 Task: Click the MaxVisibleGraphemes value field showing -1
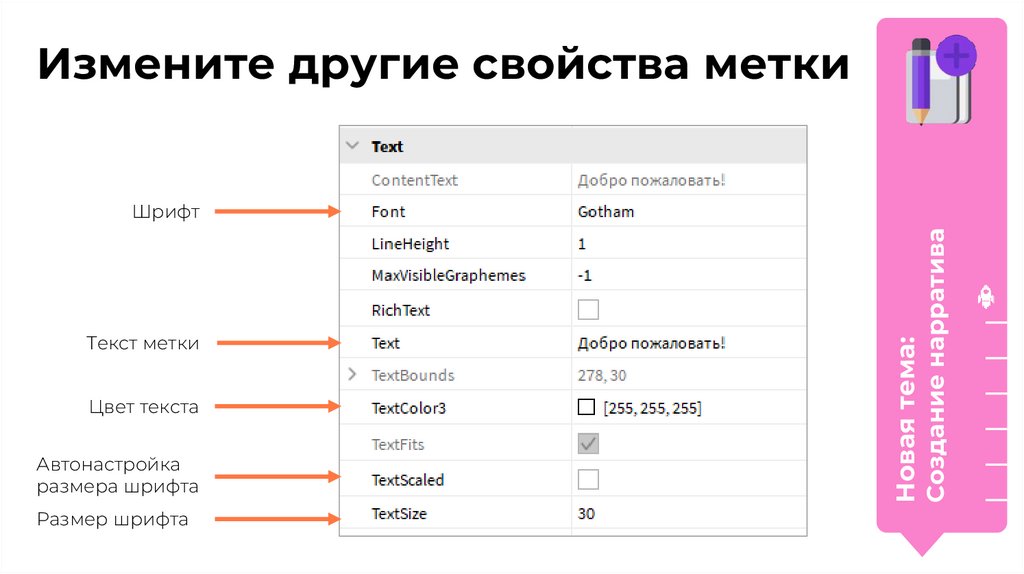[688, 275]
